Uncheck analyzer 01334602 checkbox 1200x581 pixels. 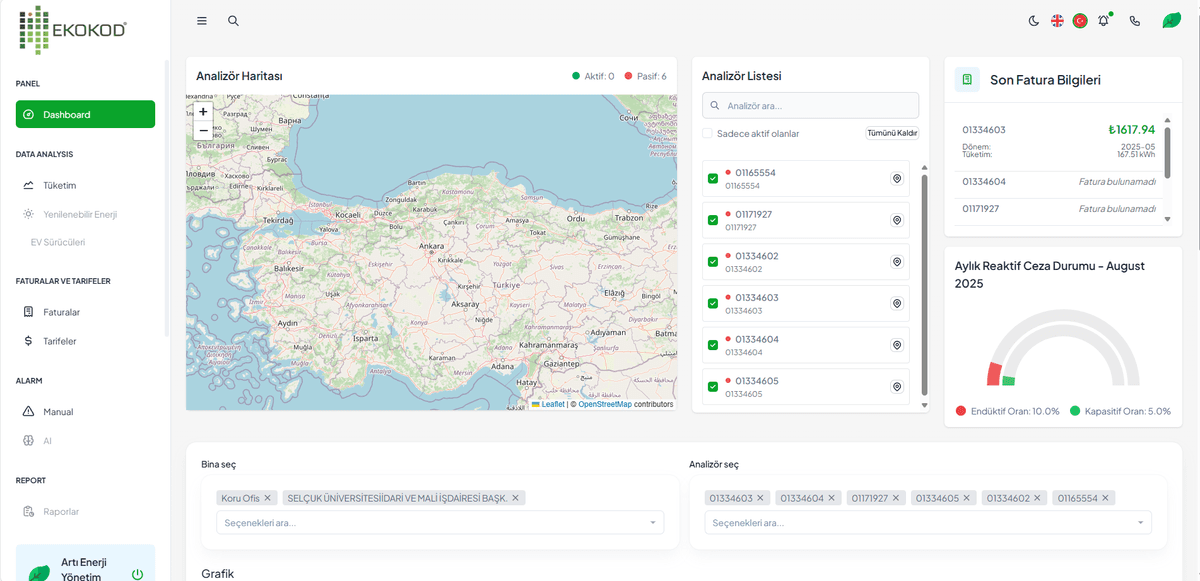pos(713,262)
